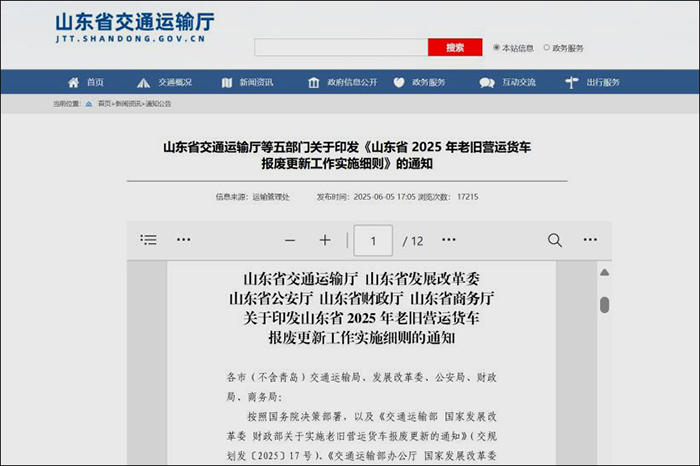Go to 首页 breadcrumb link
Viewport: 700px width, 466px height.
point(104,104)
